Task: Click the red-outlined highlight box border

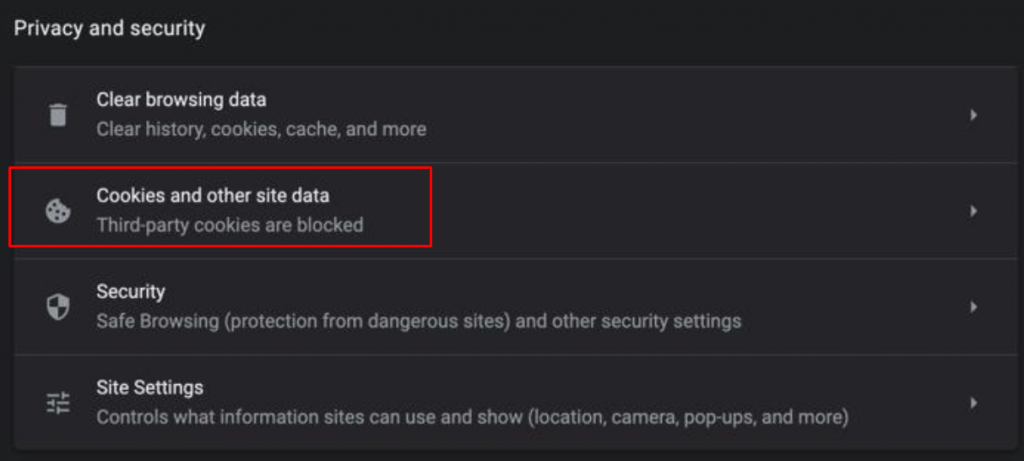Action: [220, 169]
